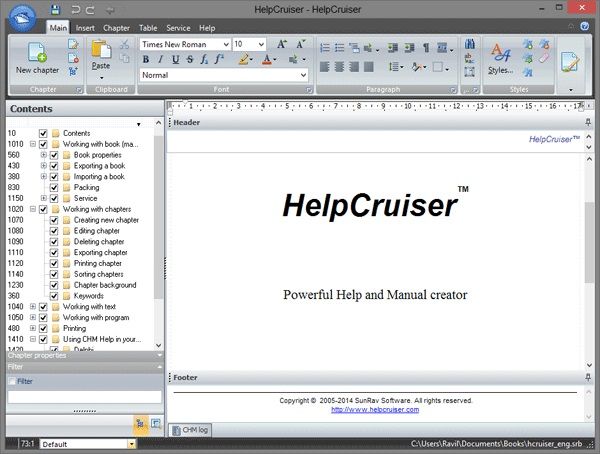Image resolution: width=600 pixels, height=454 pixels.
Task: Click the delete chapter icon in Chapter group
Action: pyautogui.click(x=73, y=58)
